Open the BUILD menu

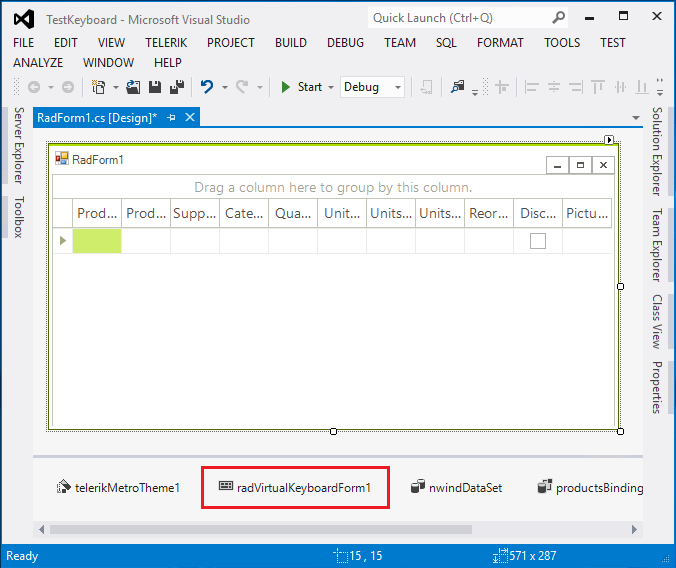(x=291, y=43)
